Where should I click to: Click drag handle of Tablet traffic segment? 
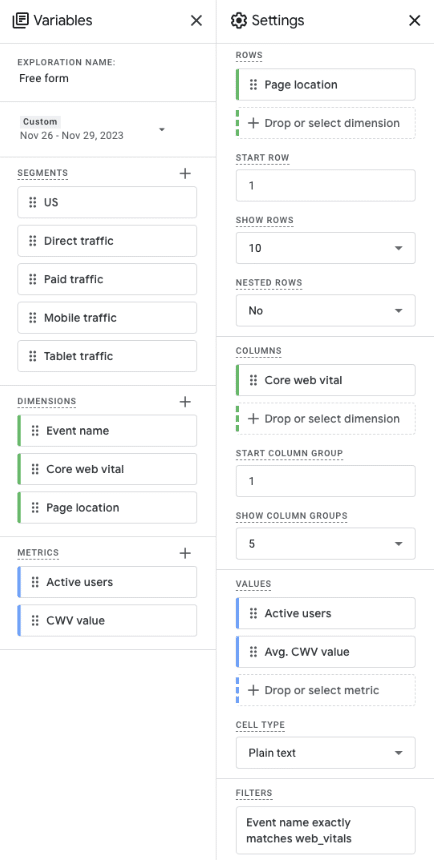coord(33,356)
